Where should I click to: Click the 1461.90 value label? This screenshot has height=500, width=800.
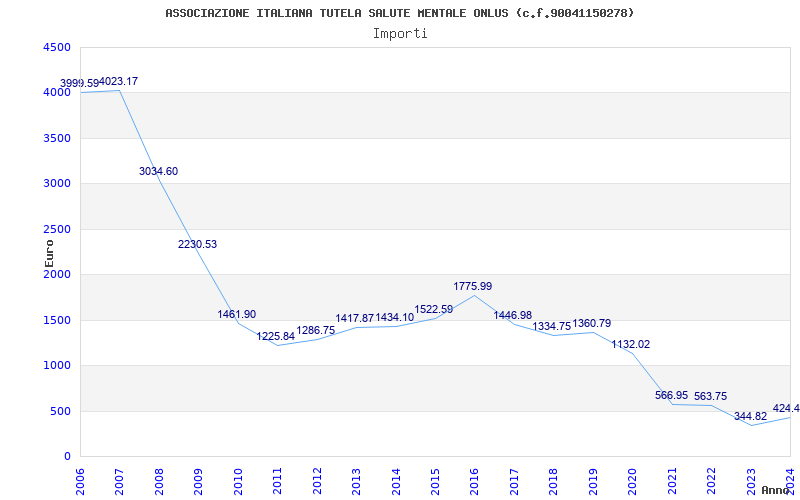point(237,314)
